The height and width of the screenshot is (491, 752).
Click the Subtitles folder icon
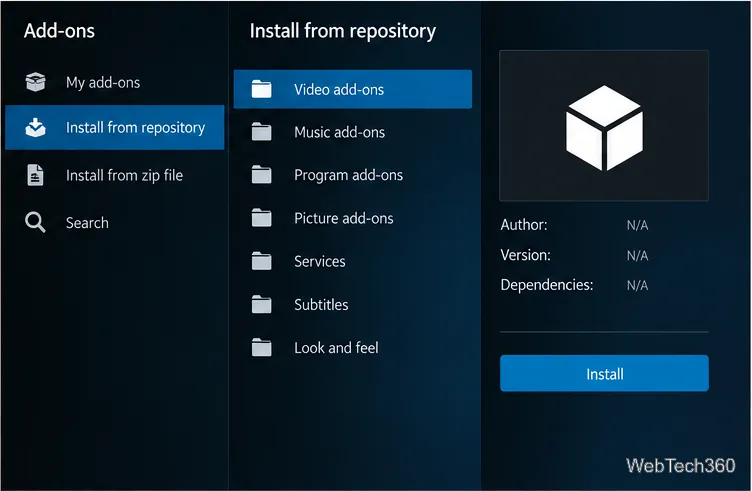(261, 304)
